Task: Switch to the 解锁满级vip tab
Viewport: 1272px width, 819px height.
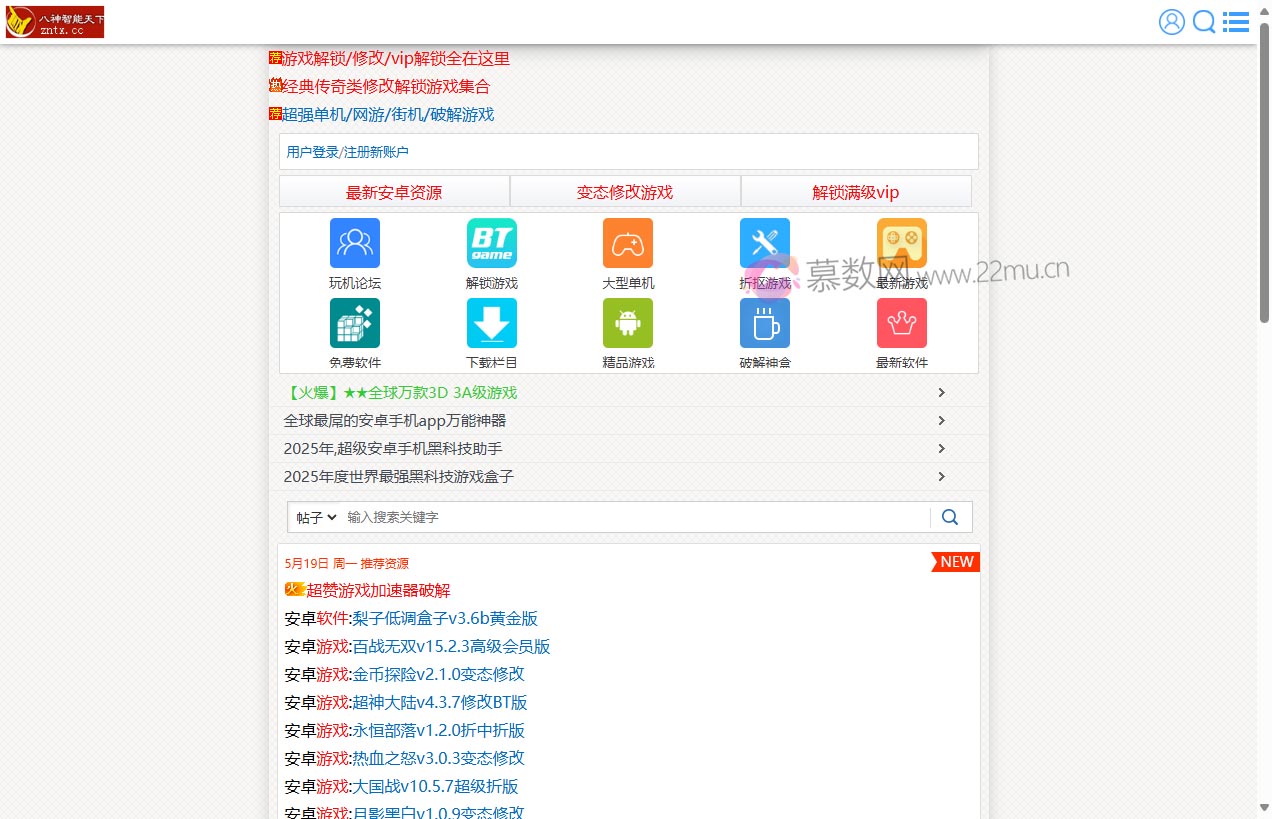Action: pos(856,191)
